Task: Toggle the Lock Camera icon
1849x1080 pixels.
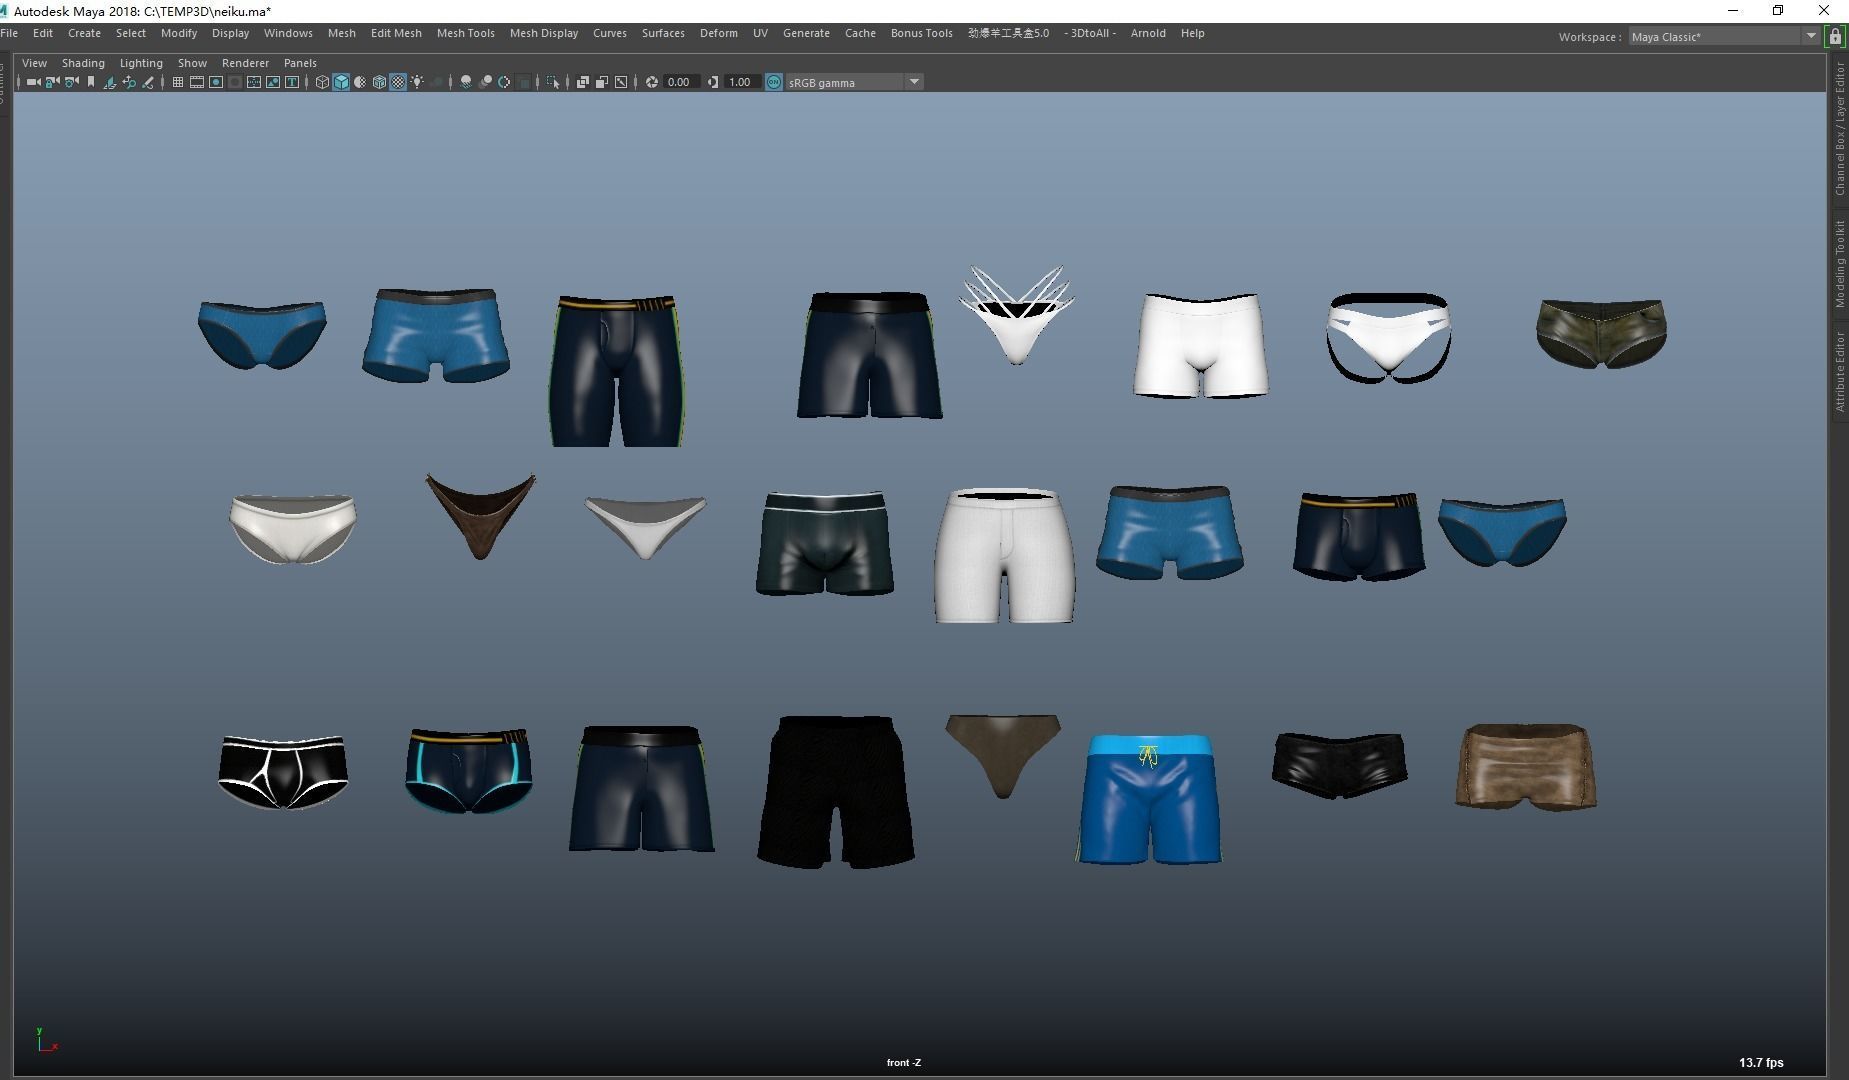Action: click(52, 82)
